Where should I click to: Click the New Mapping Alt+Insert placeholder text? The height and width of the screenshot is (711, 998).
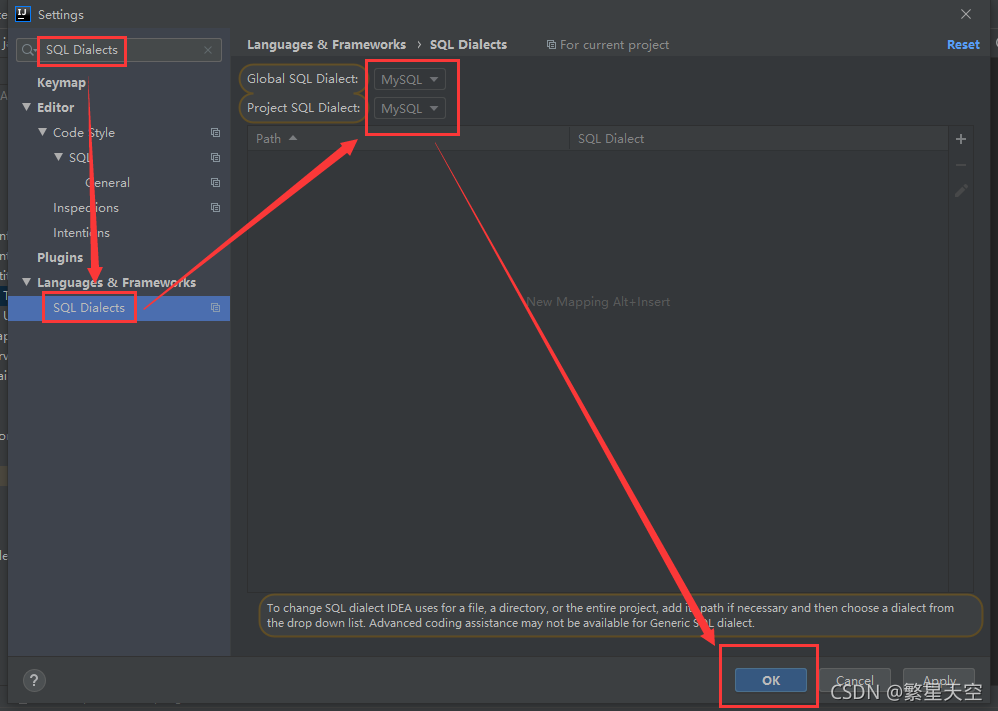pyautogui.click(x=598, y=302)
